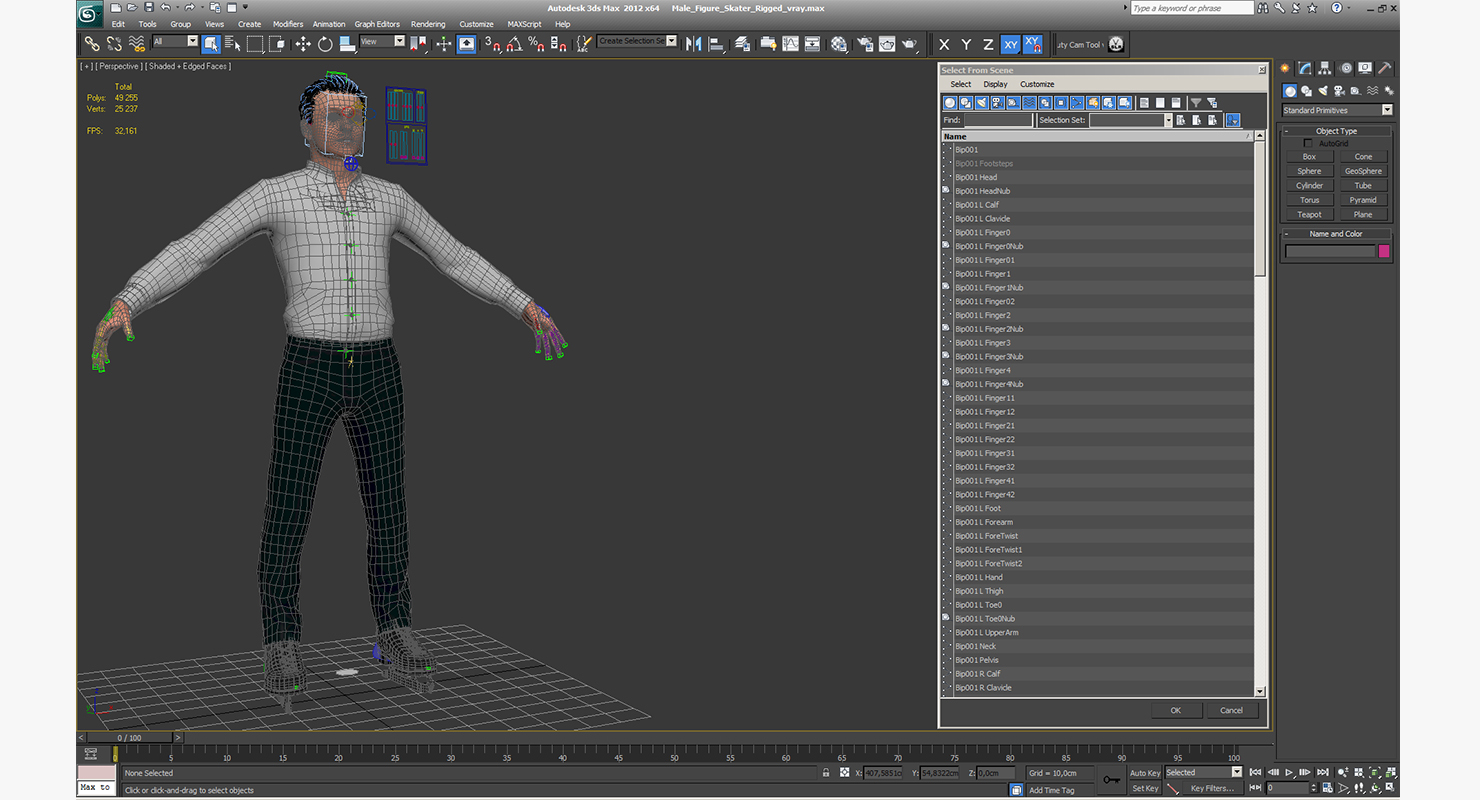1480x800 pixels.
Task: Collapse the Object Type rollout
Action: point(1336,131)
